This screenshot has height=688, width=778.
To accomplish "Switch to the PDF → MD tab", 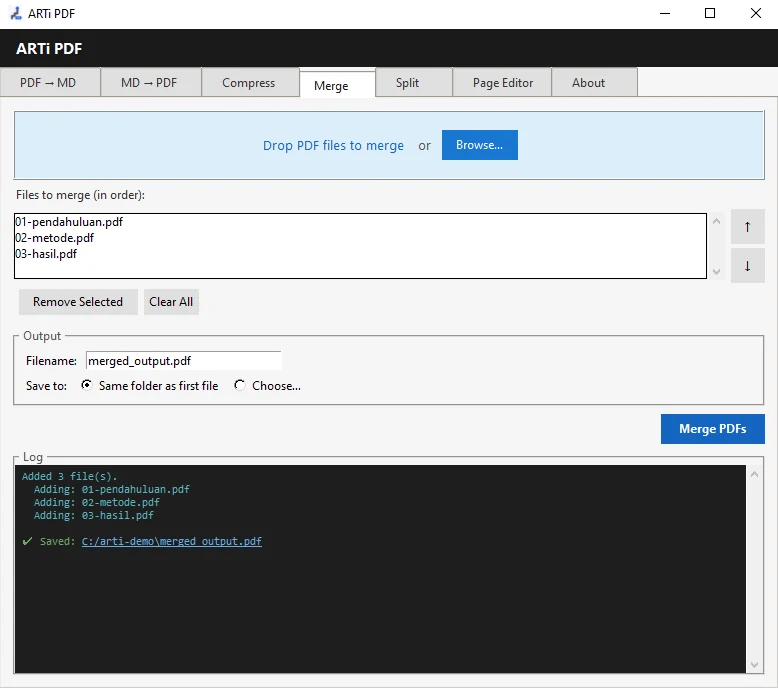I will click(x=50, y=82).
